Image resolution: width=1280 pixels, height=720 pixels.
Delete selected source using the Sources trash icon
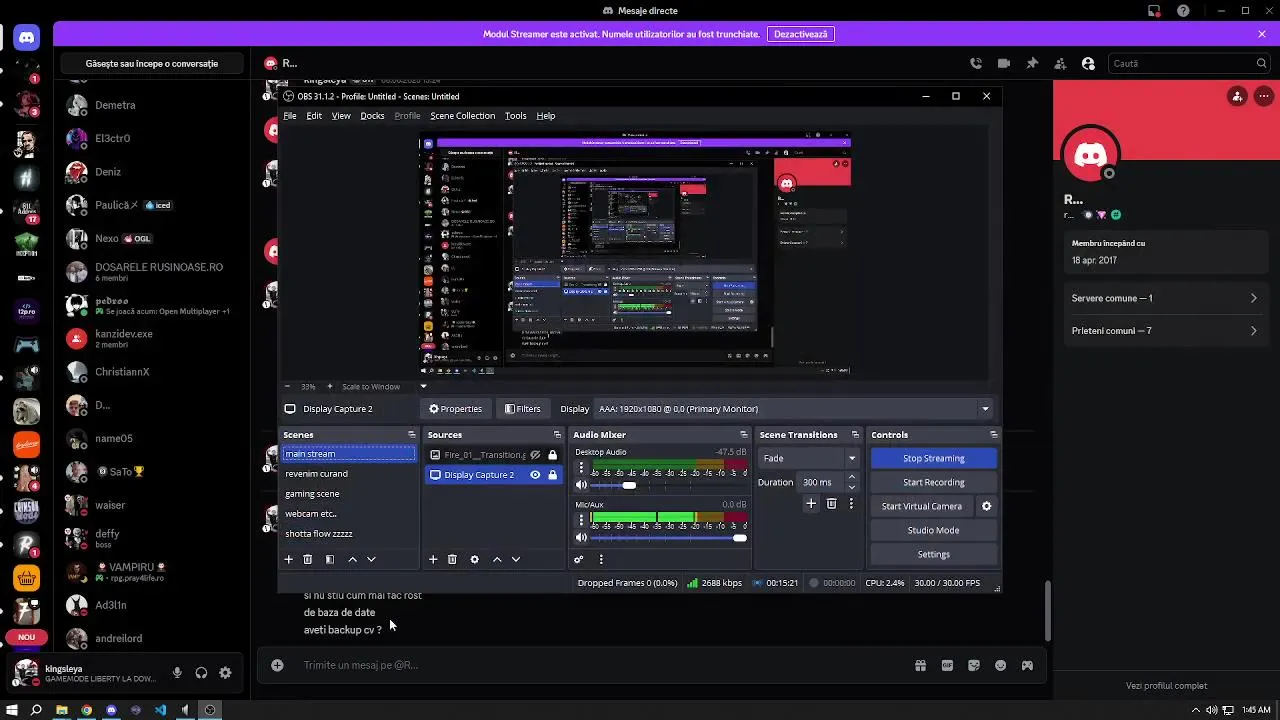pos(452,560)
